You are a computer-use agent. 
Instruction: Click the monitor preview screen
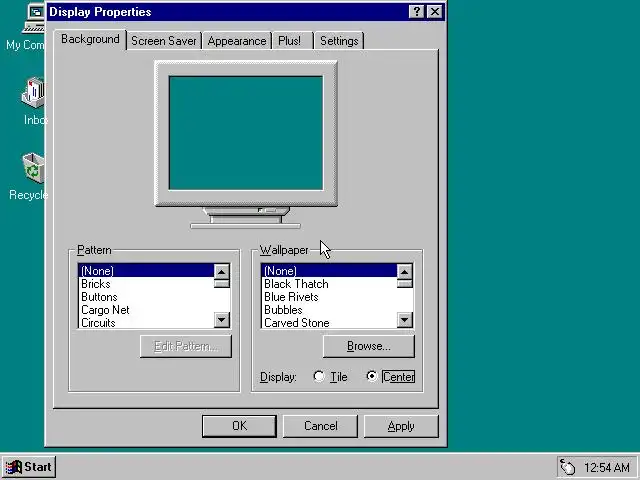click(246, 133)
